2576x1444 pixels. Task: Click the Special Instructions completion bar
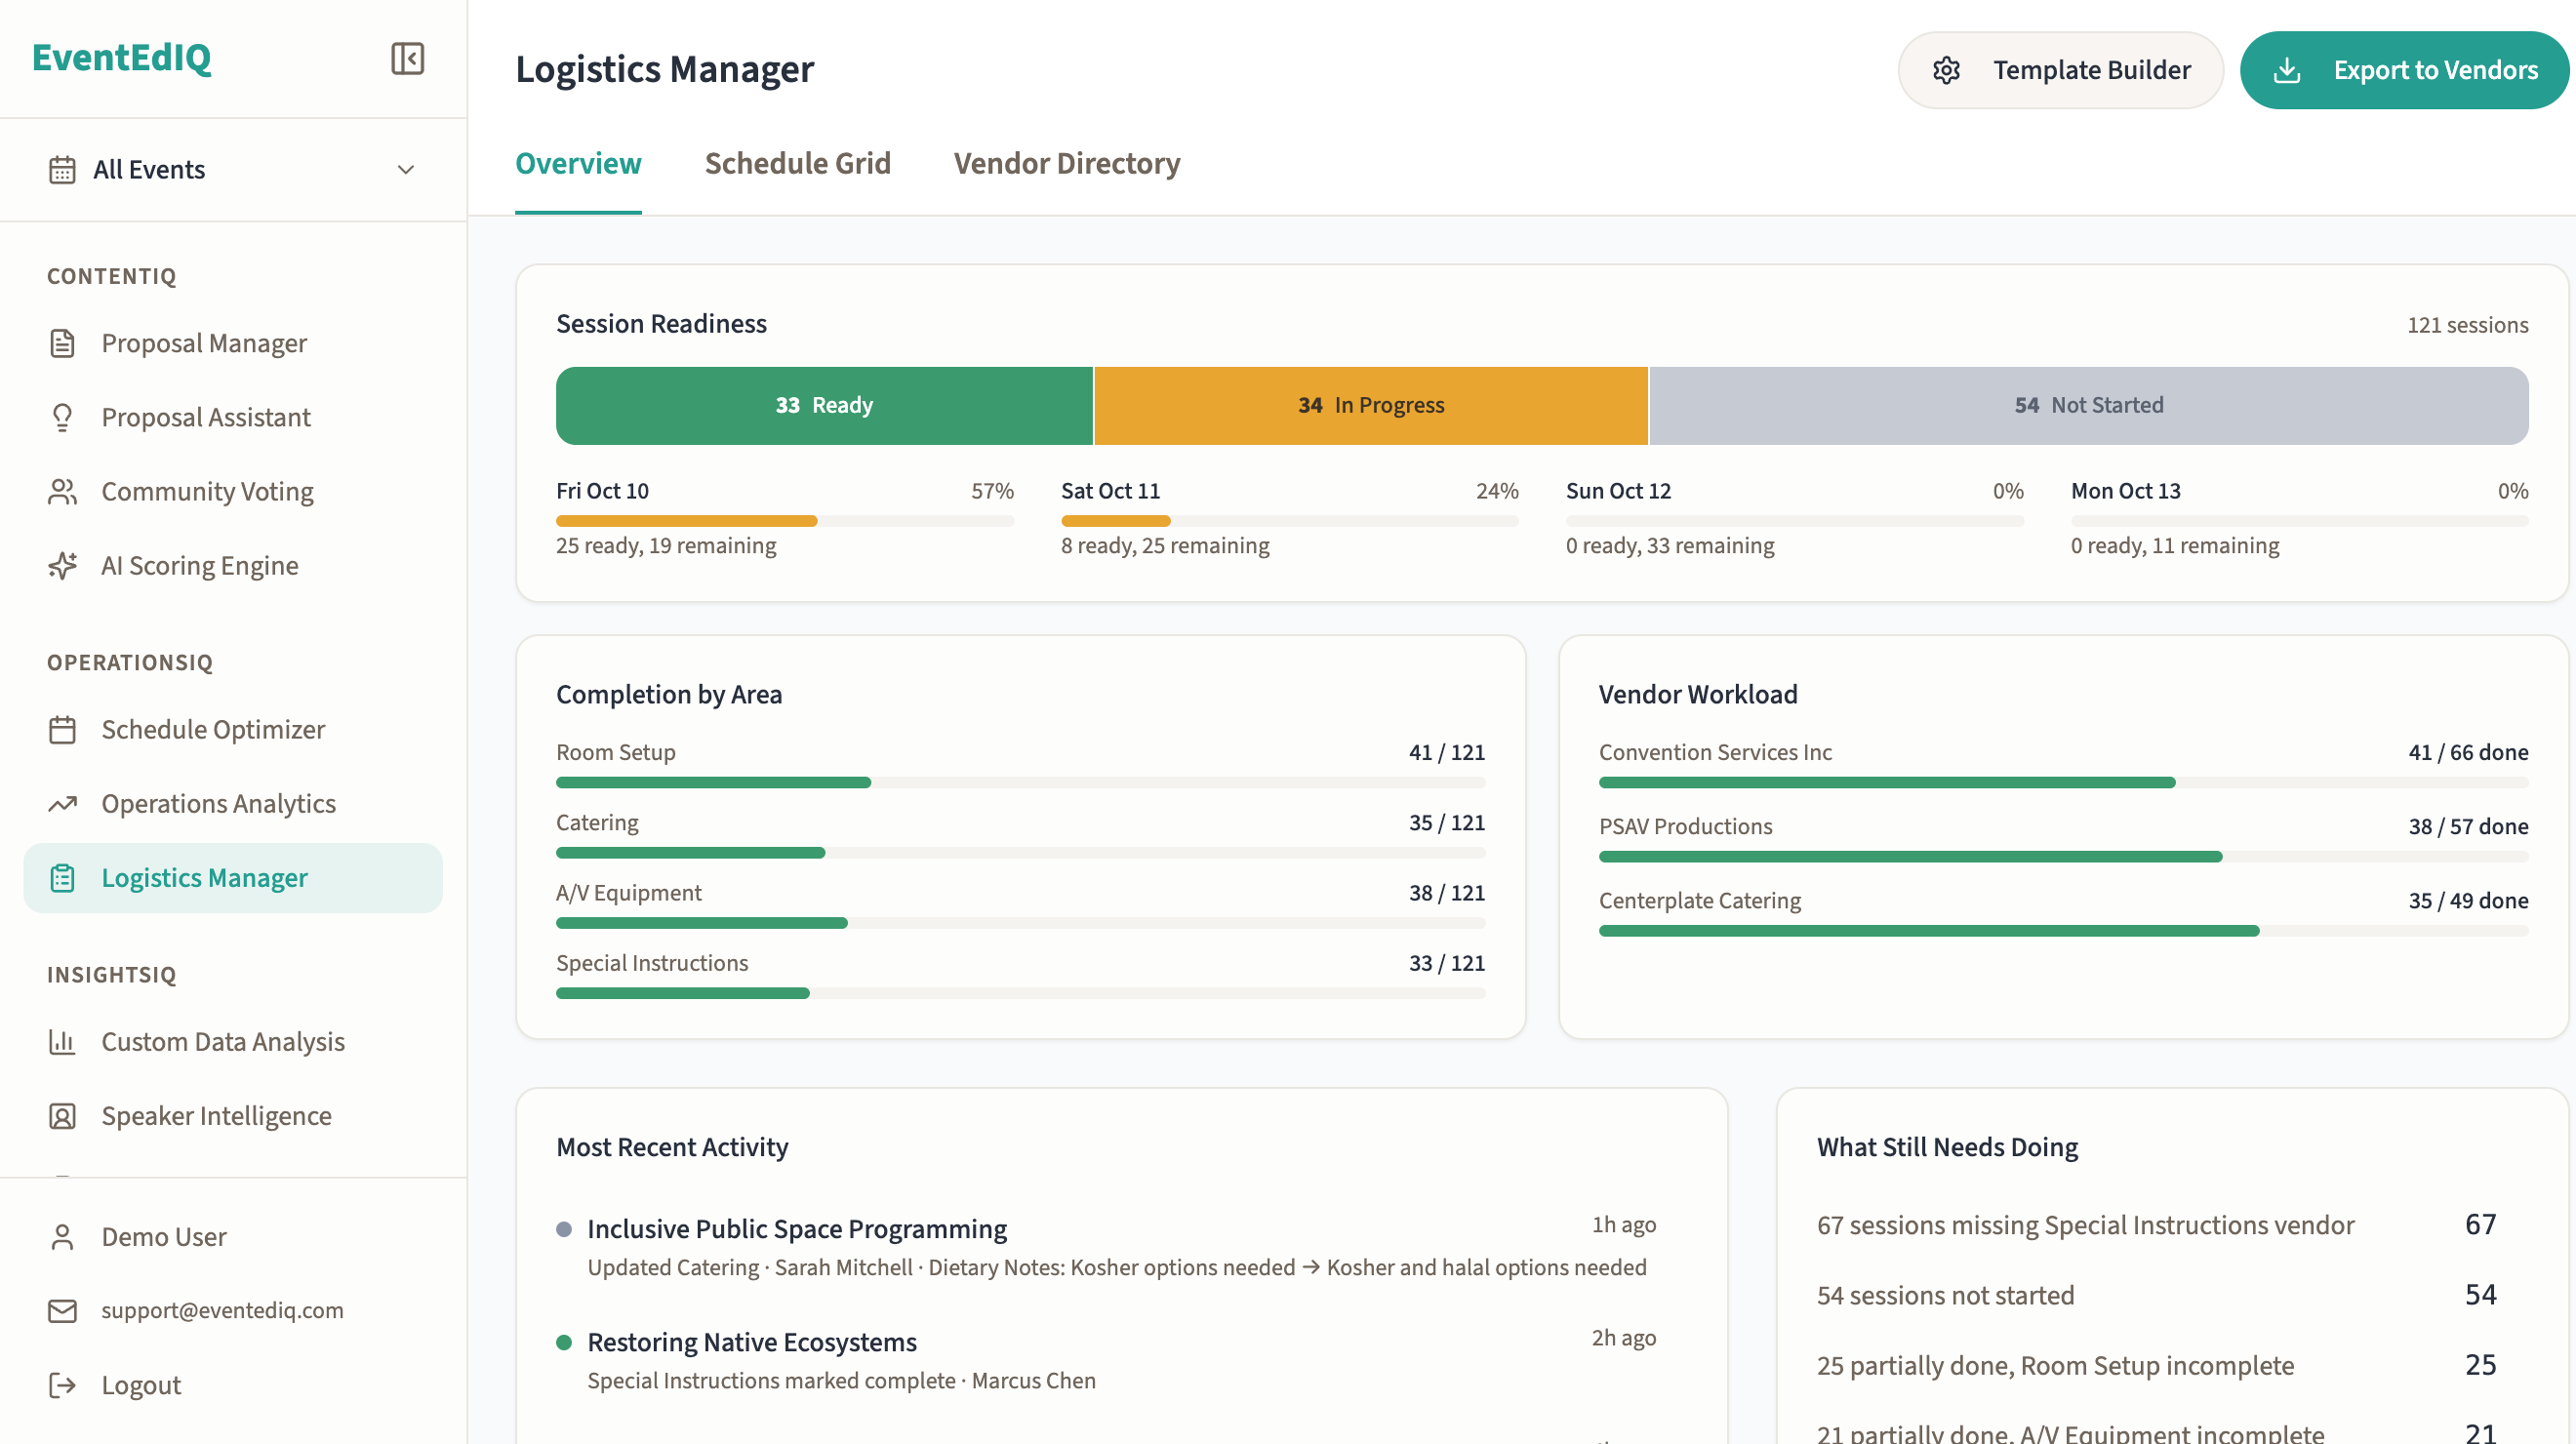point(1021,993)
